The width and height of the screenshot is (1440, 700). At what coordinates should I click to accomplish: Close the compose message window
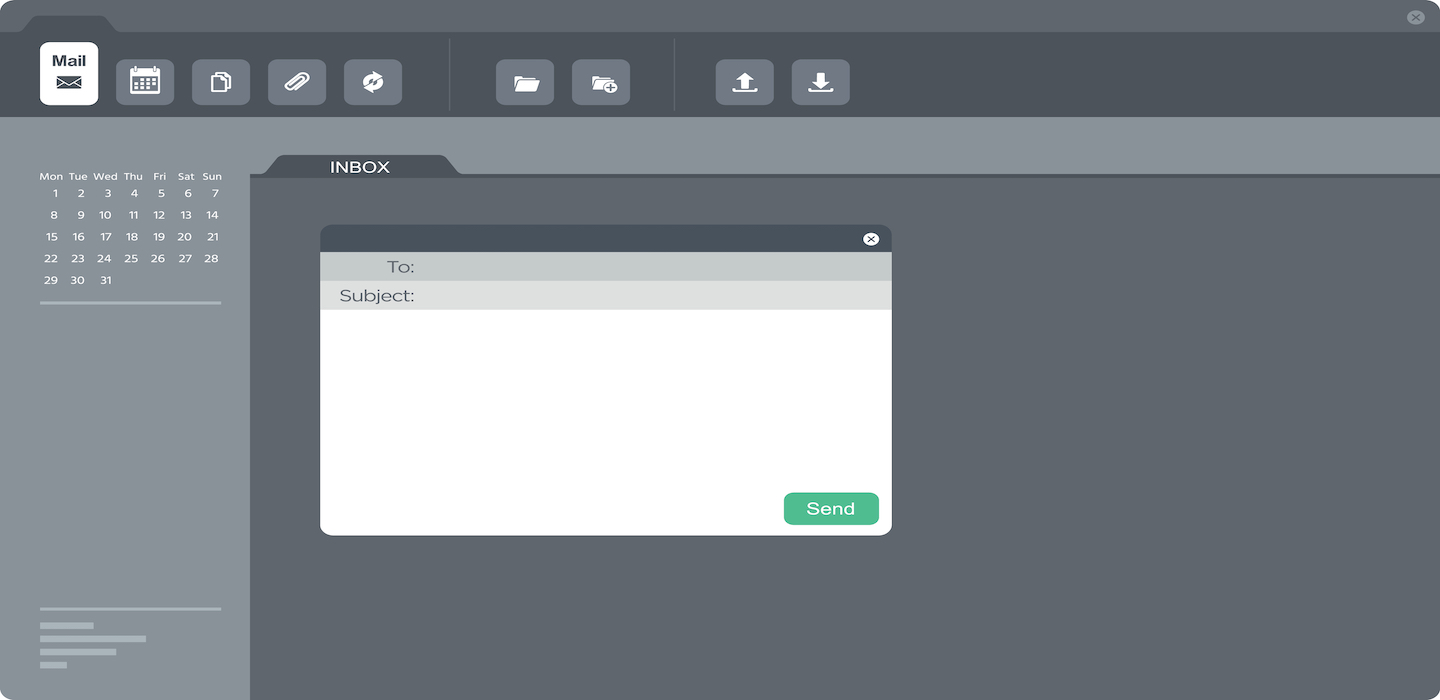pyautogui.click(x=870, y=238)
